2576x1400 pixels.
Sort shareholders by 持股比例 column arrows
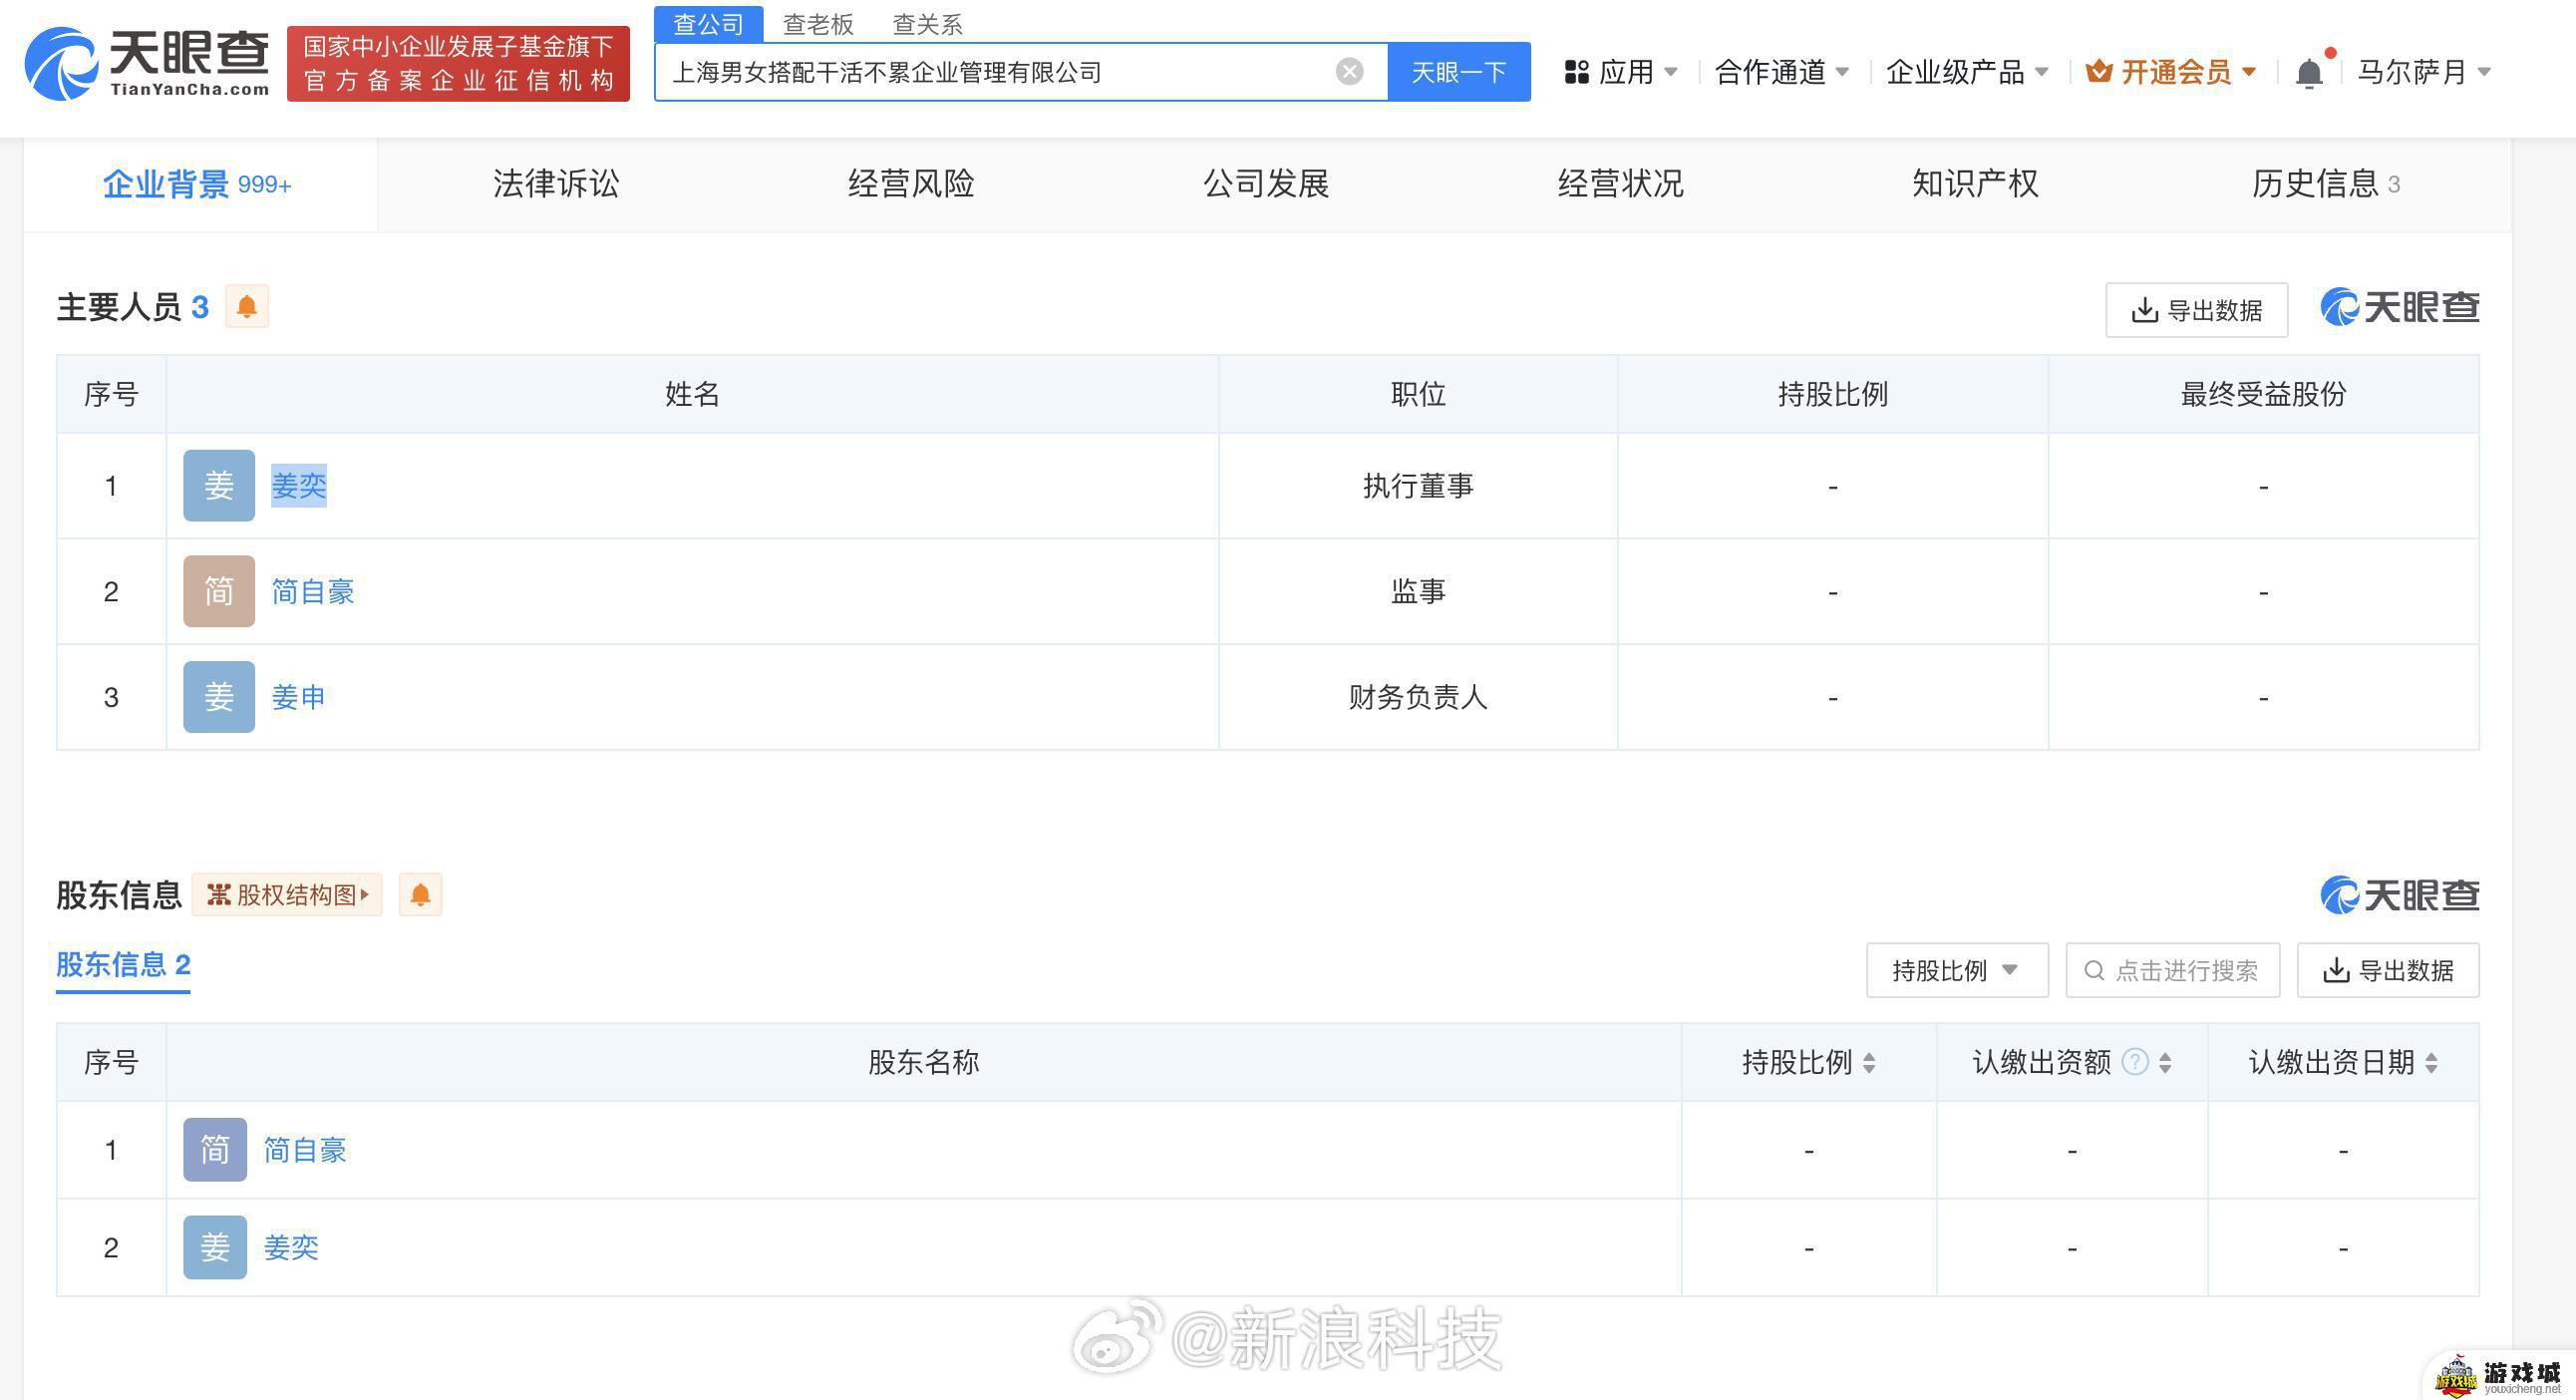[1869, 1062]
